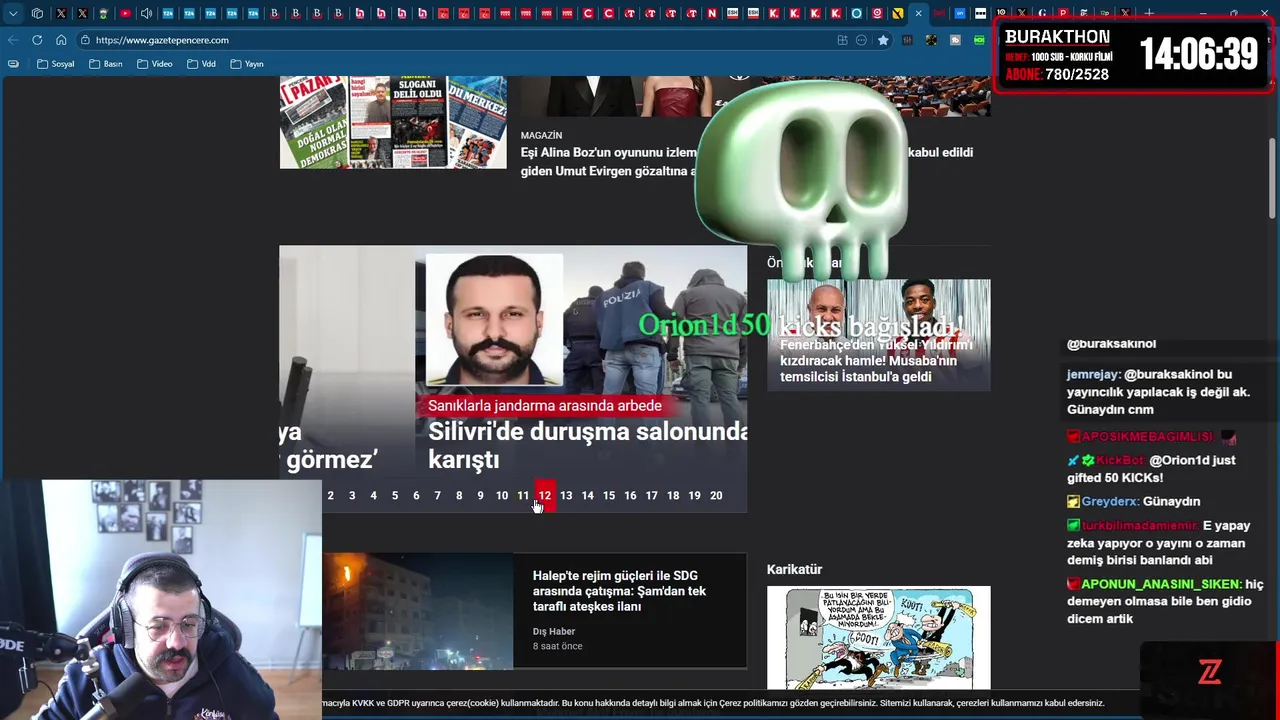Screen dimensions: 1280x720
Task: Open the Yayın bookmarks folder
Action: [247, 64]
